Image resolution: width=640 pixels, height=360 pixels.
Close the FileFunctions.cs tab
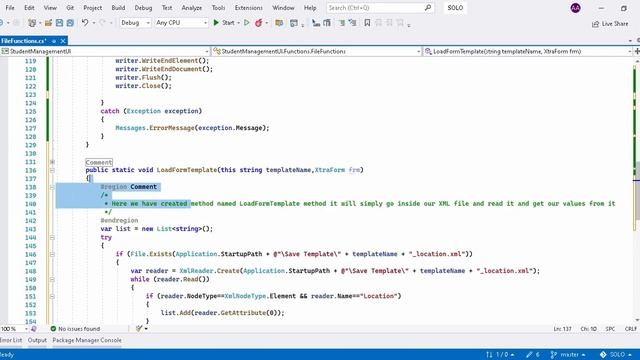(x=63, y=41)
